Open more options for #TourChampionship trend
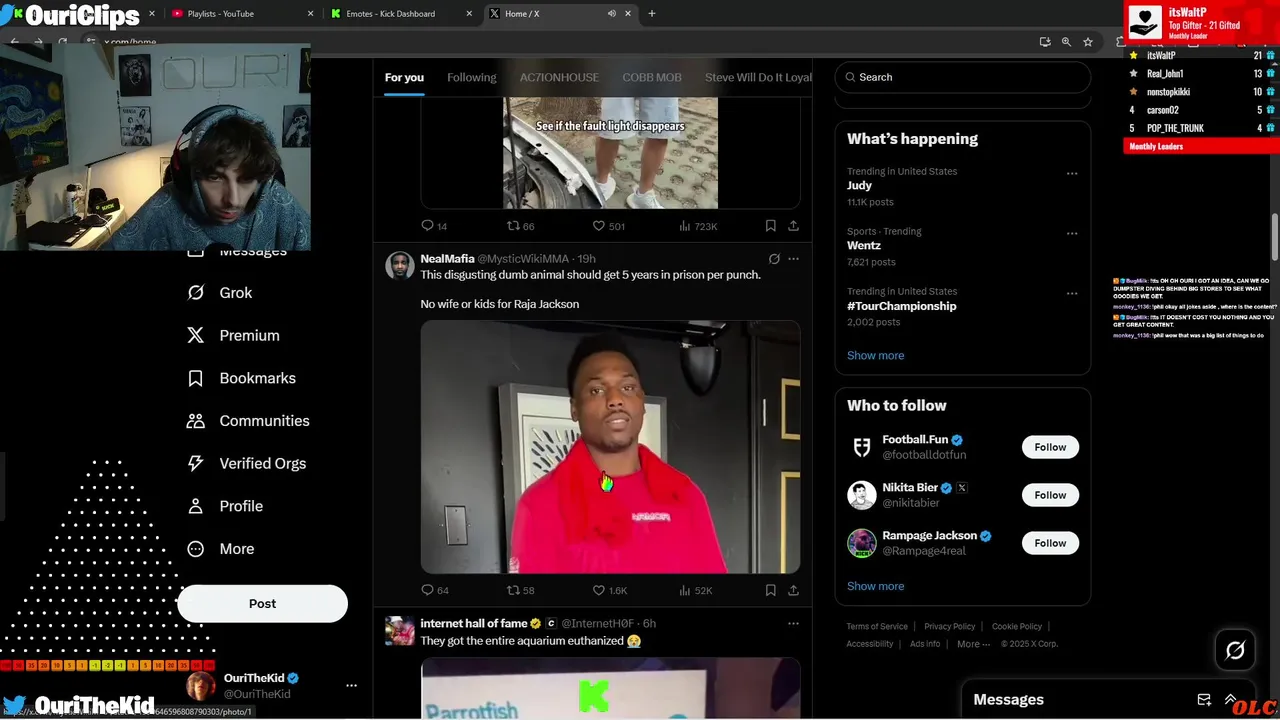 coord(1072,294)
